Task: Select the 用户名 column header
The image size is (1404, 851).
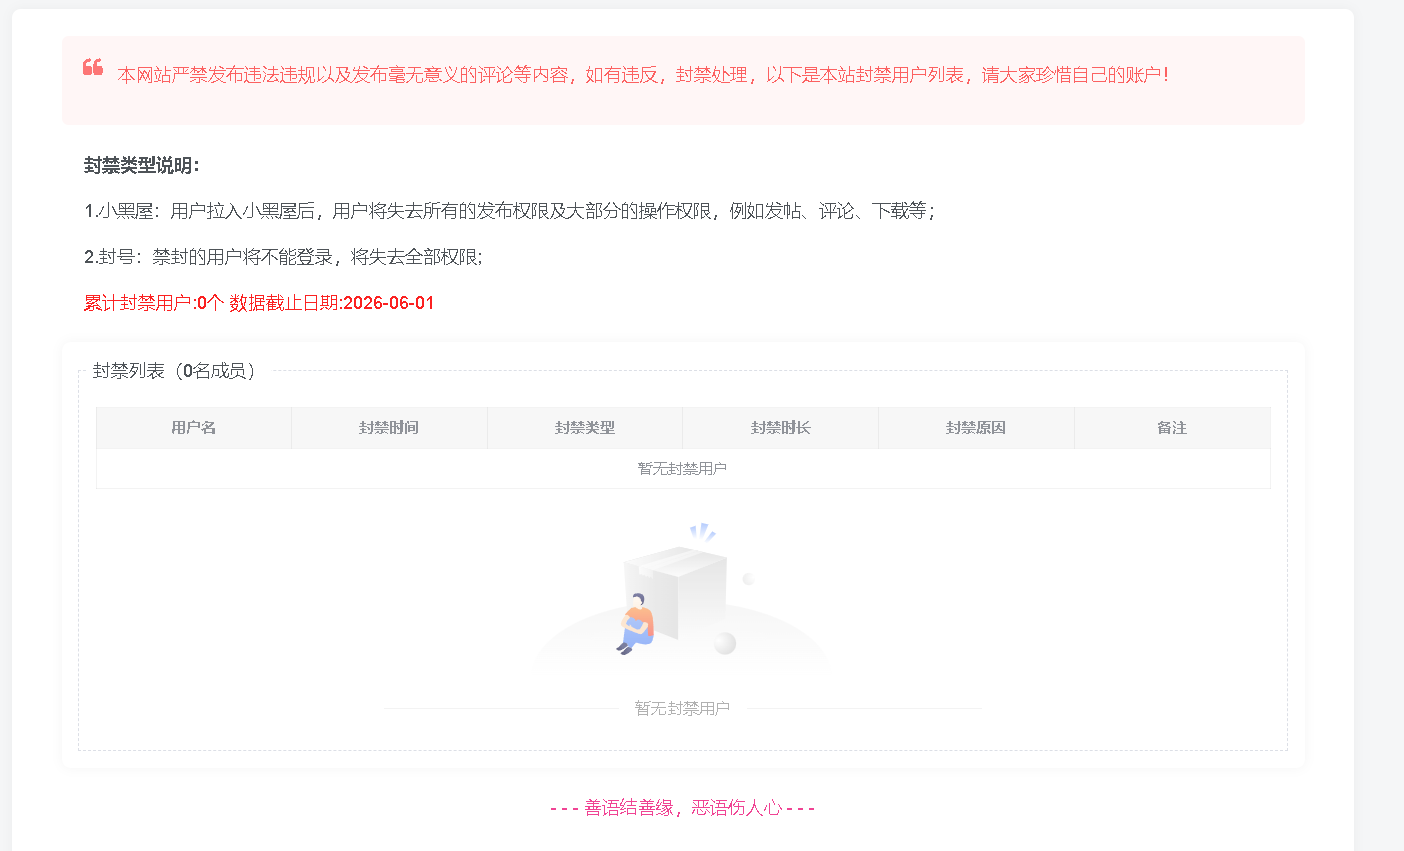Action: point(194,428)
